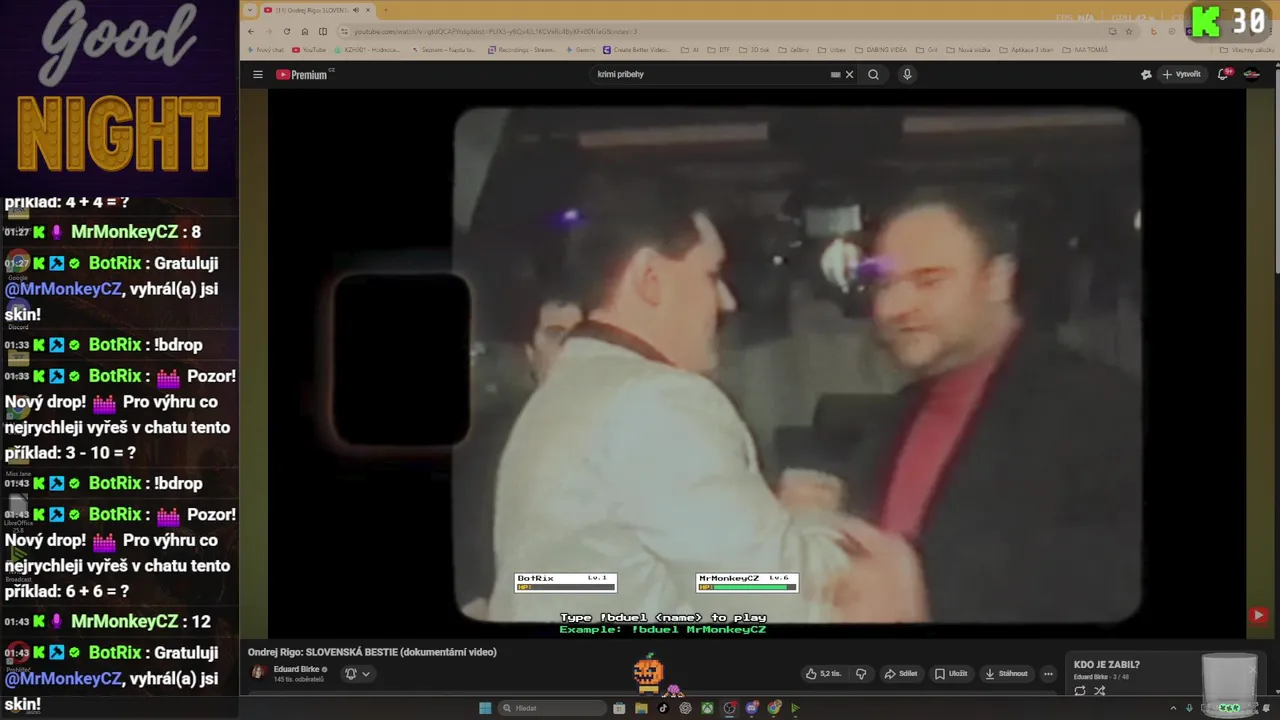Start voice search with microphone
Viewport: 1280px width, 720px height.
coord(907,74)
